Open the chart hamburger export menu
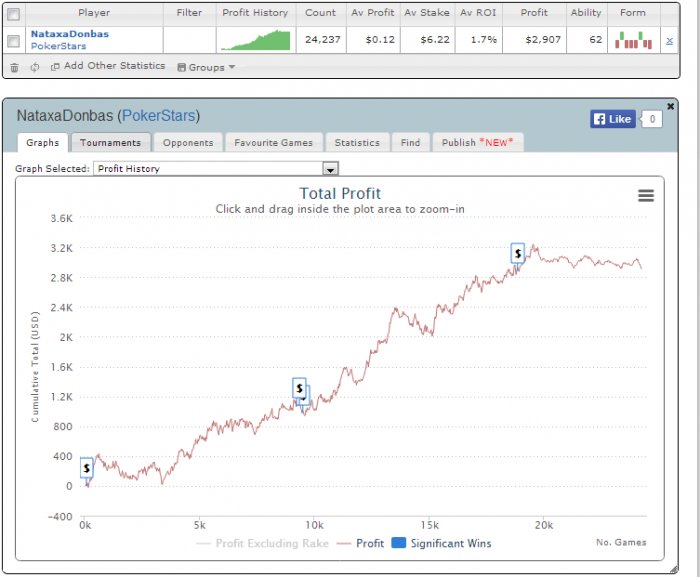Image resolution: width=700 pixels, height=577 pixels. point(646,196)
